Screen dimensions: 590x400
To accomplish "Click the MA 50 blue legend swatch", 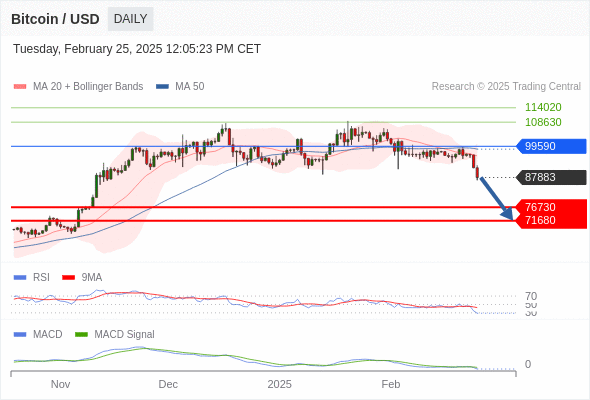I will coord(162,87).
